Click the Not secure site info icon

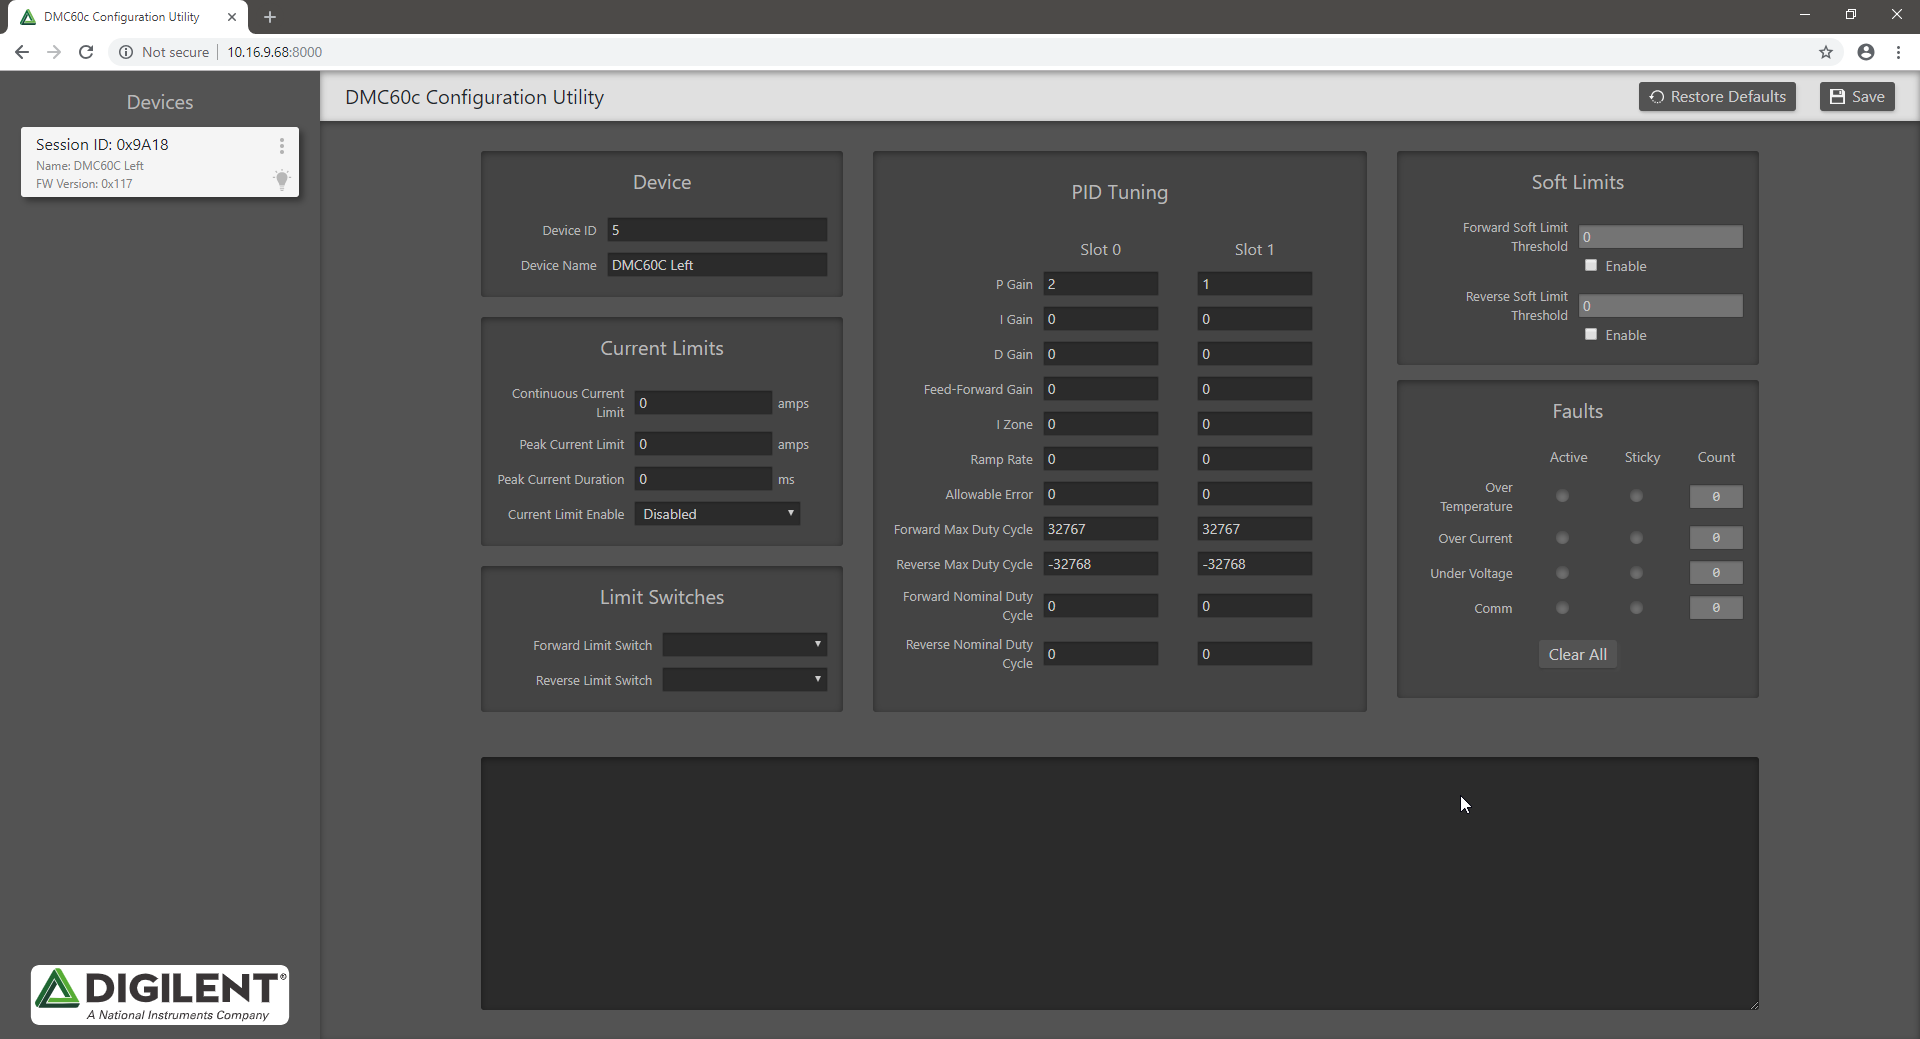pos(126,52)
